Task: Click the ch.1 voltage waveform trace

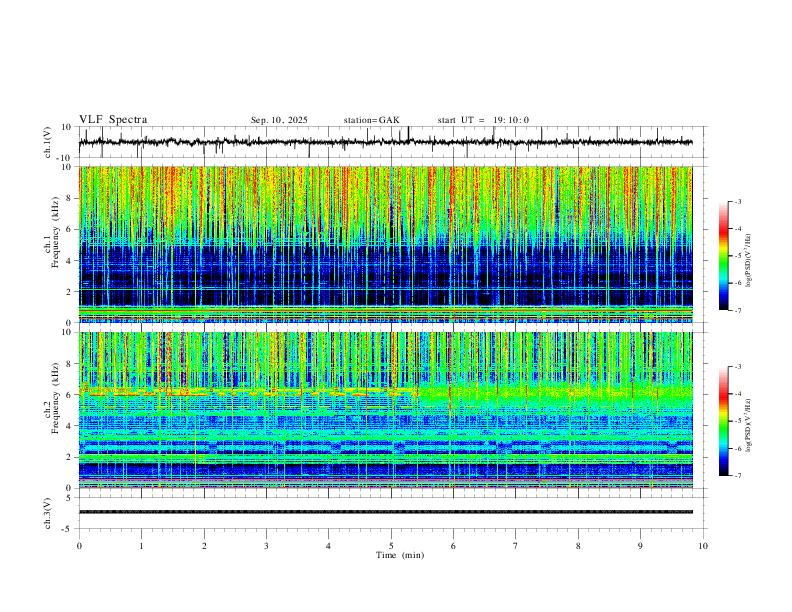Action: [385, 142]
